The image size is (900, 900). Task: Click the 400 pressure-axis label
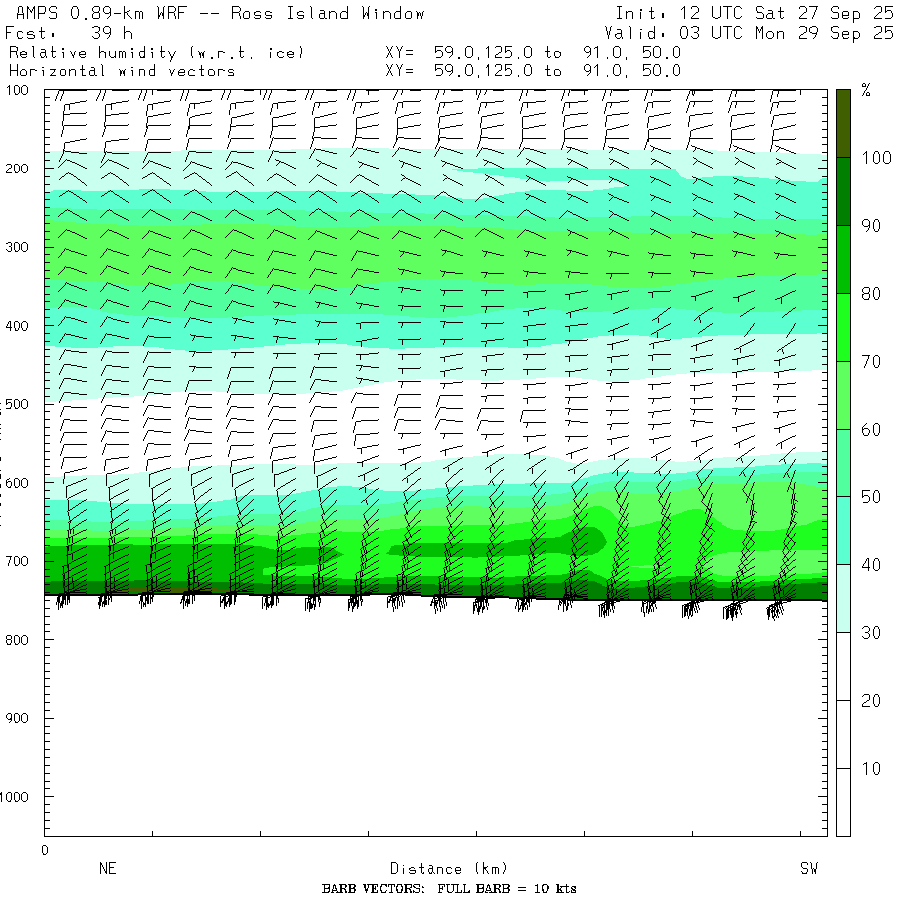17,326
